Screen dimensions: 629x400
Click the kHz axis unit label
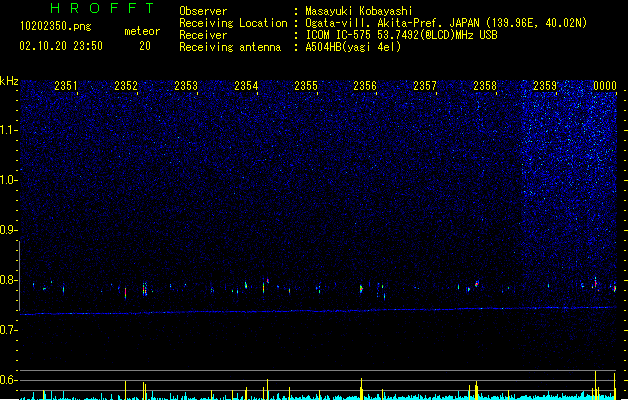(9, 81)
